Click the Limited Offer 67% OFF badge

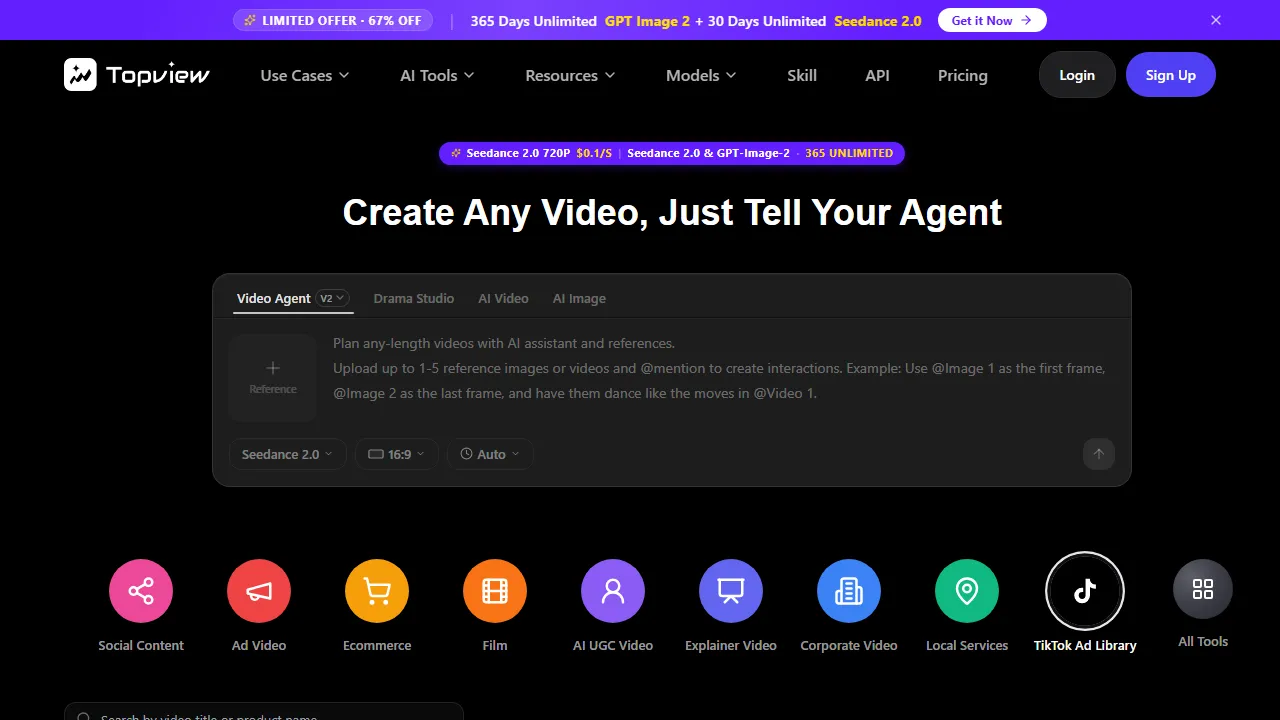click(x=333, y=20)
